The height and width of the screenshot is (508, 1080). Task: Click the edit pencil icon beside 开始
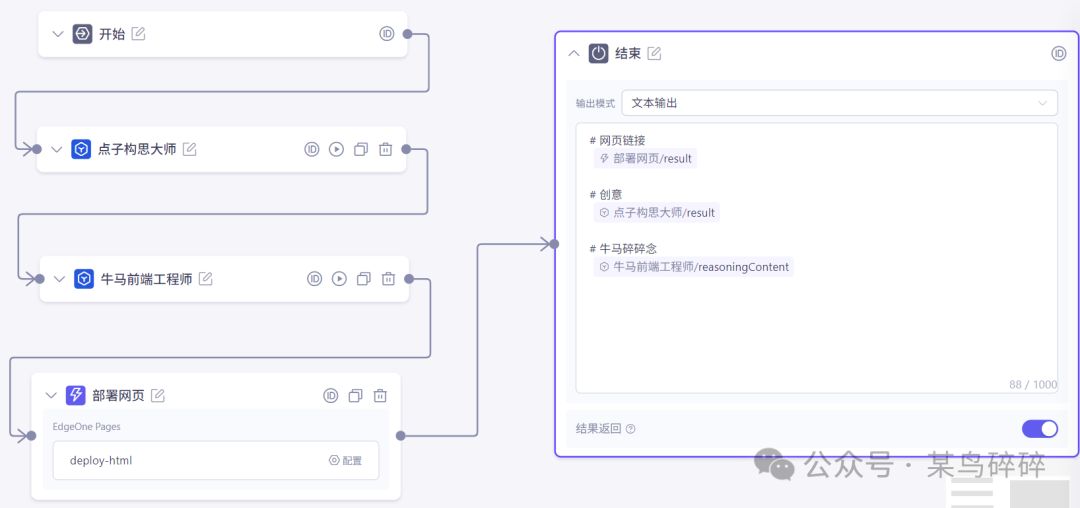click(139, 34)
